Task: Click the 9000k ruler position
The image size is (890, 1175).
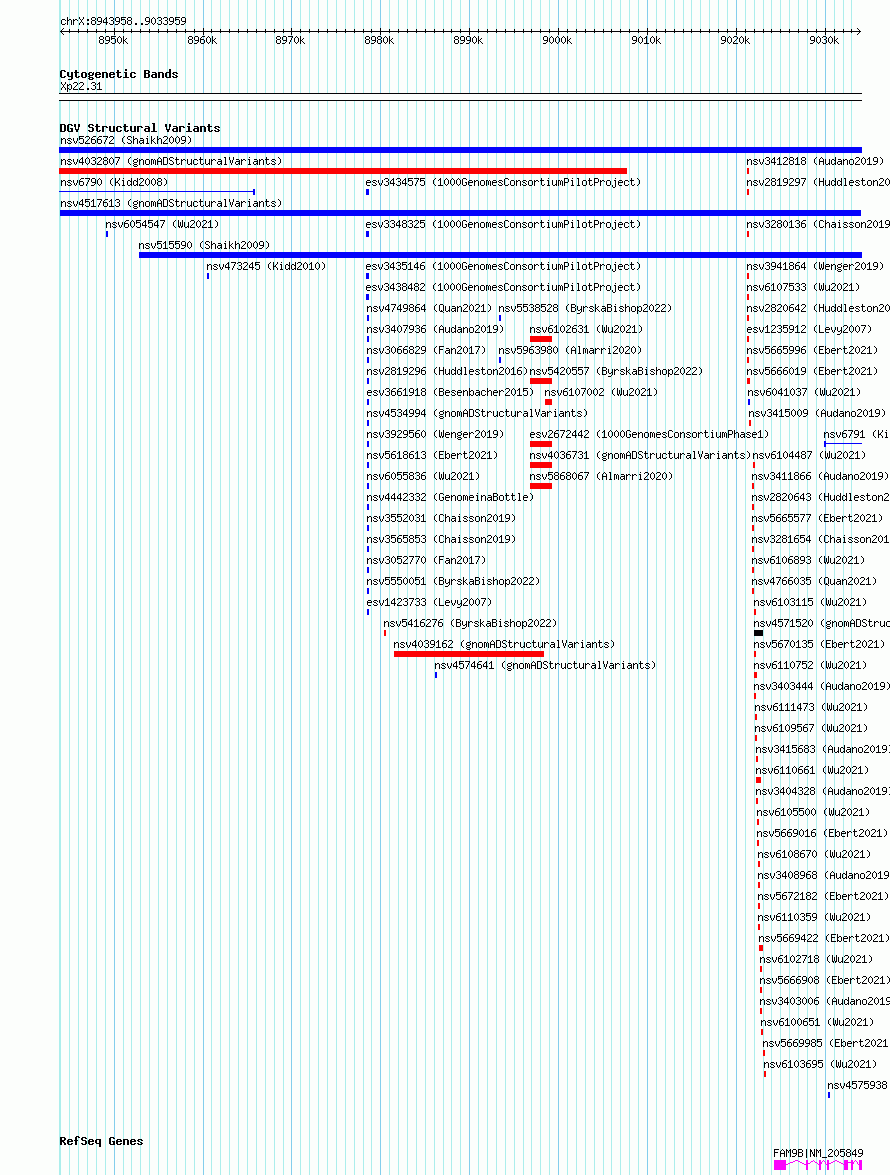Action: (557, 40)
